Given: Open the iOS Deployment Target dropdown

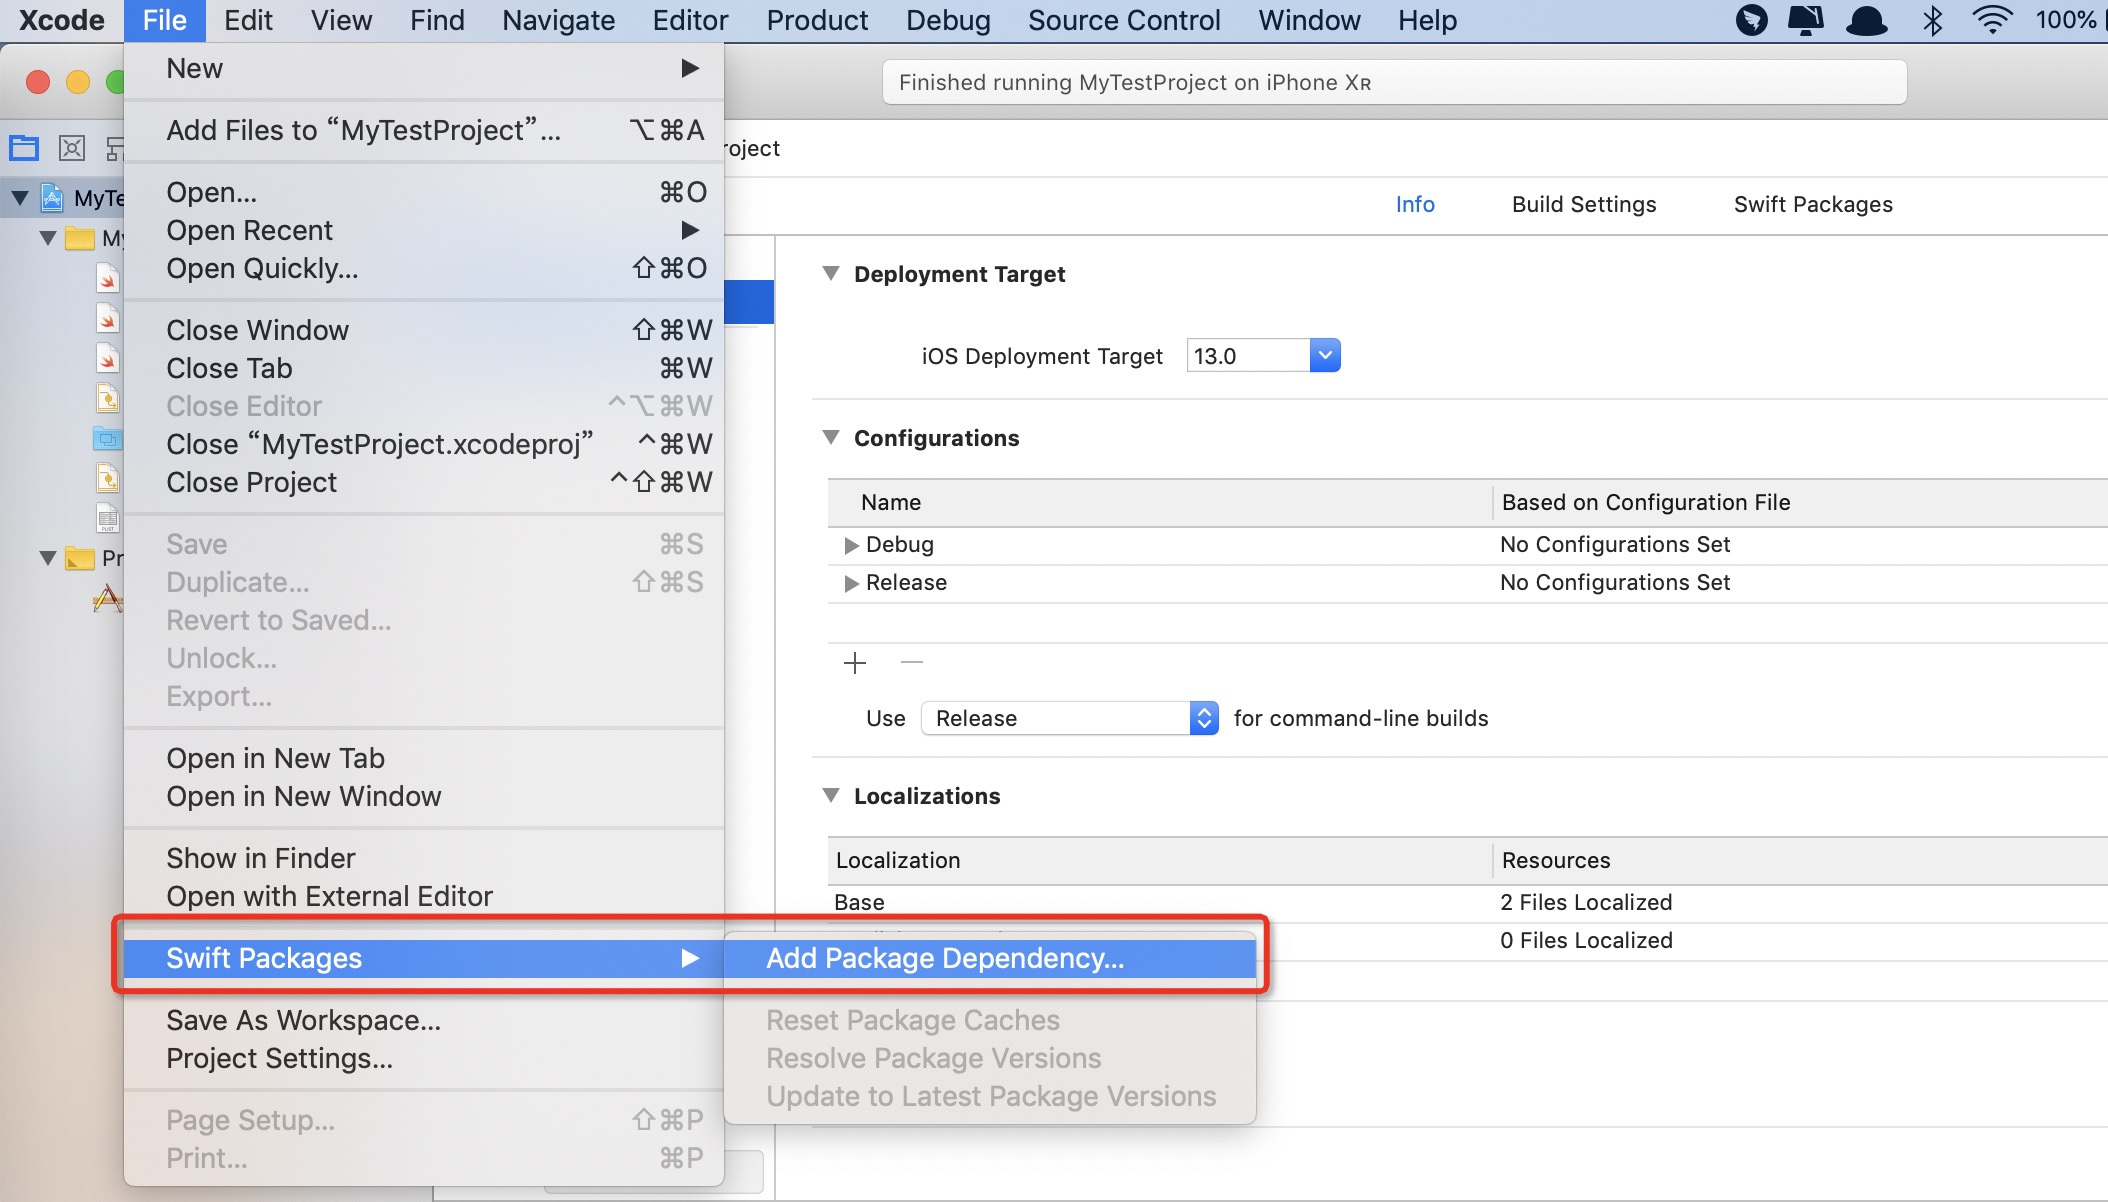Looking at the screenshot, I should click(1325, 355).
